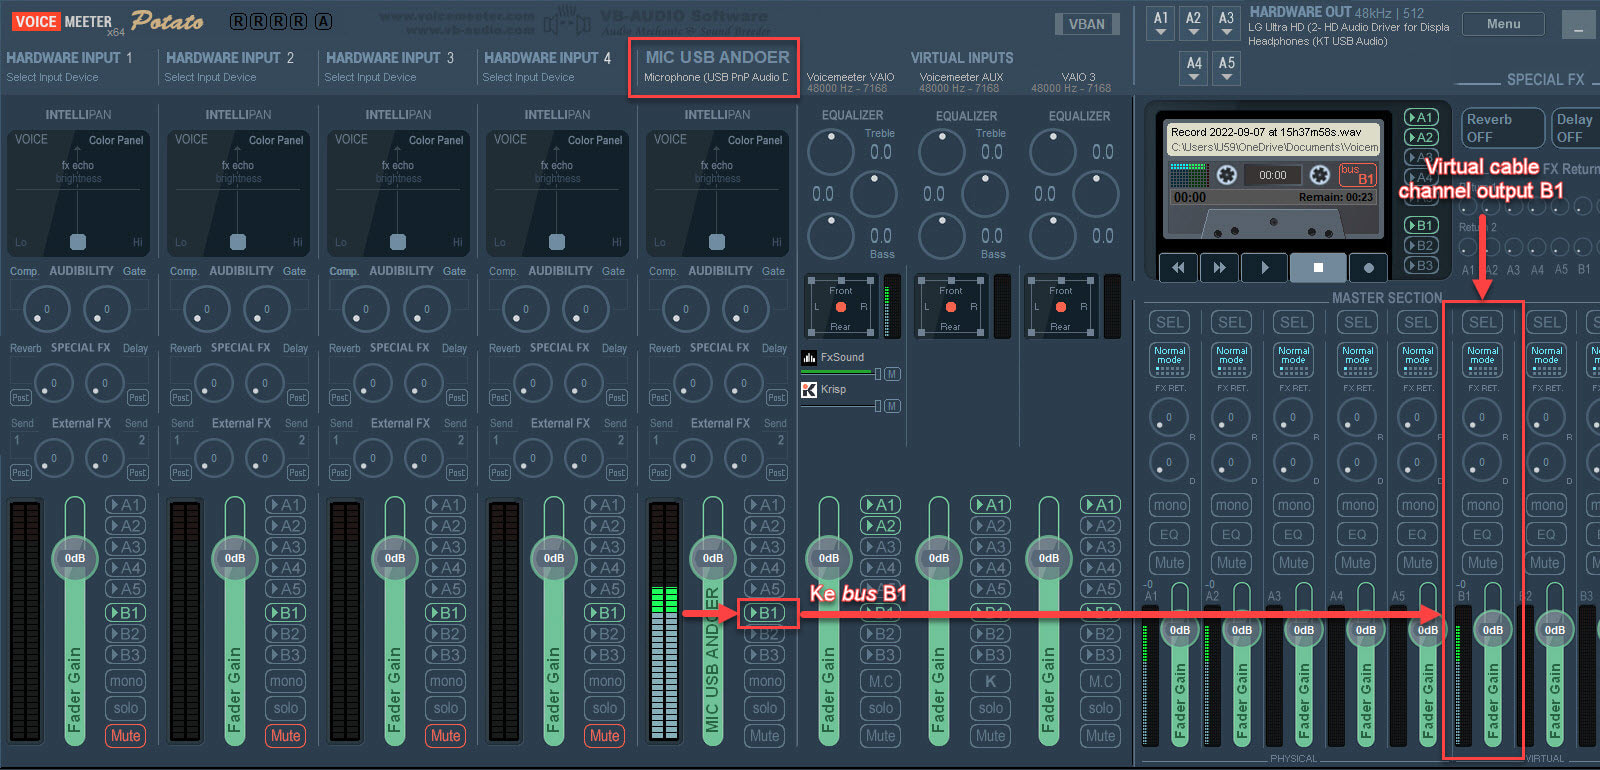Click the A macro indicator beside R buttons
The width and height of the screenshot is (1600, 770).
[323, 21]
